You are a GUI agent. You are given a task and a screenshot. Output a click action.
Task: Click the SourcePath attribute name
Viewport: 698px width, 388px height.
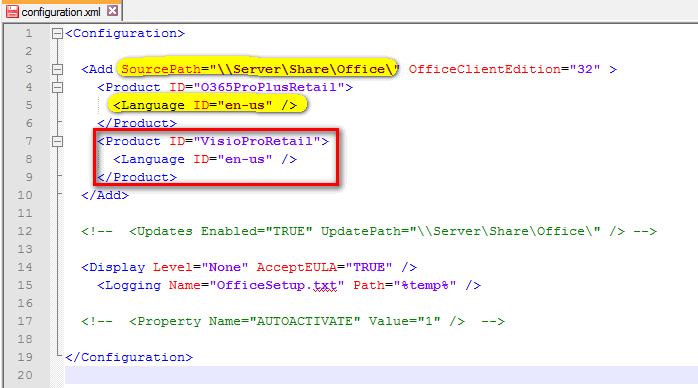click(161, 69)
